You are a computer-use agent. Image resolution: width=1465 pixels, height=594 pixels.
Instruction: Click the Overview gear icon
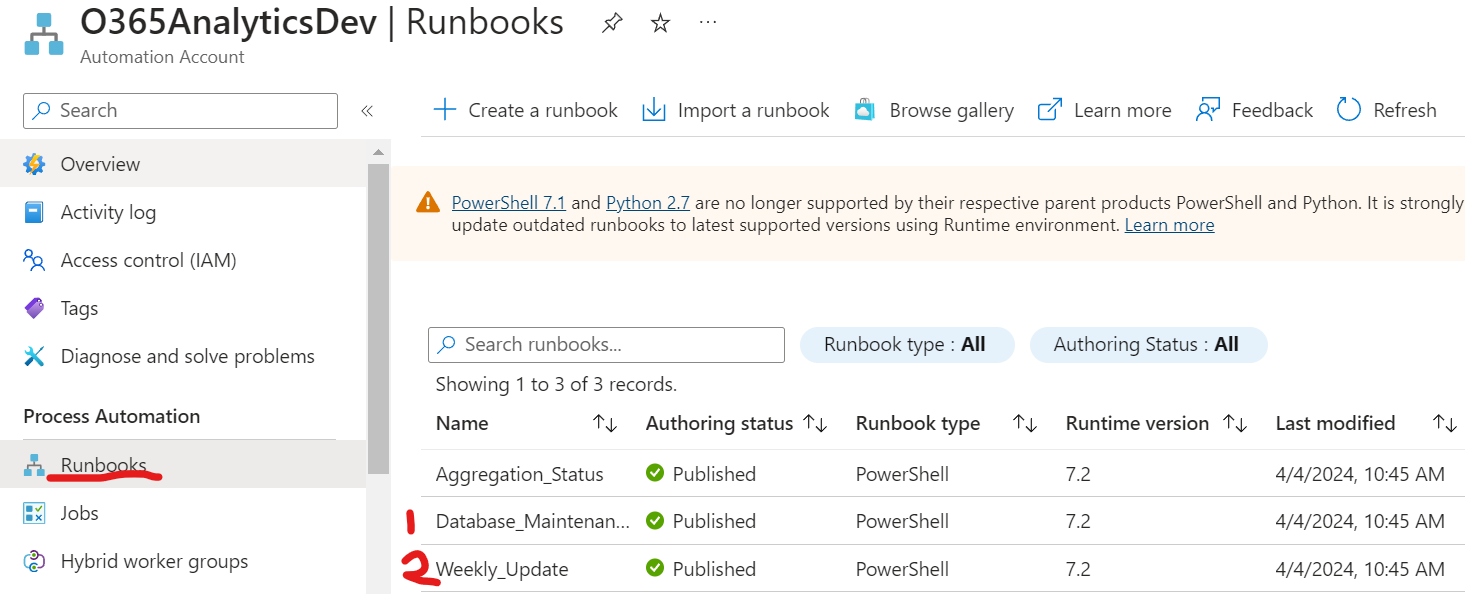tap(34, 164)
